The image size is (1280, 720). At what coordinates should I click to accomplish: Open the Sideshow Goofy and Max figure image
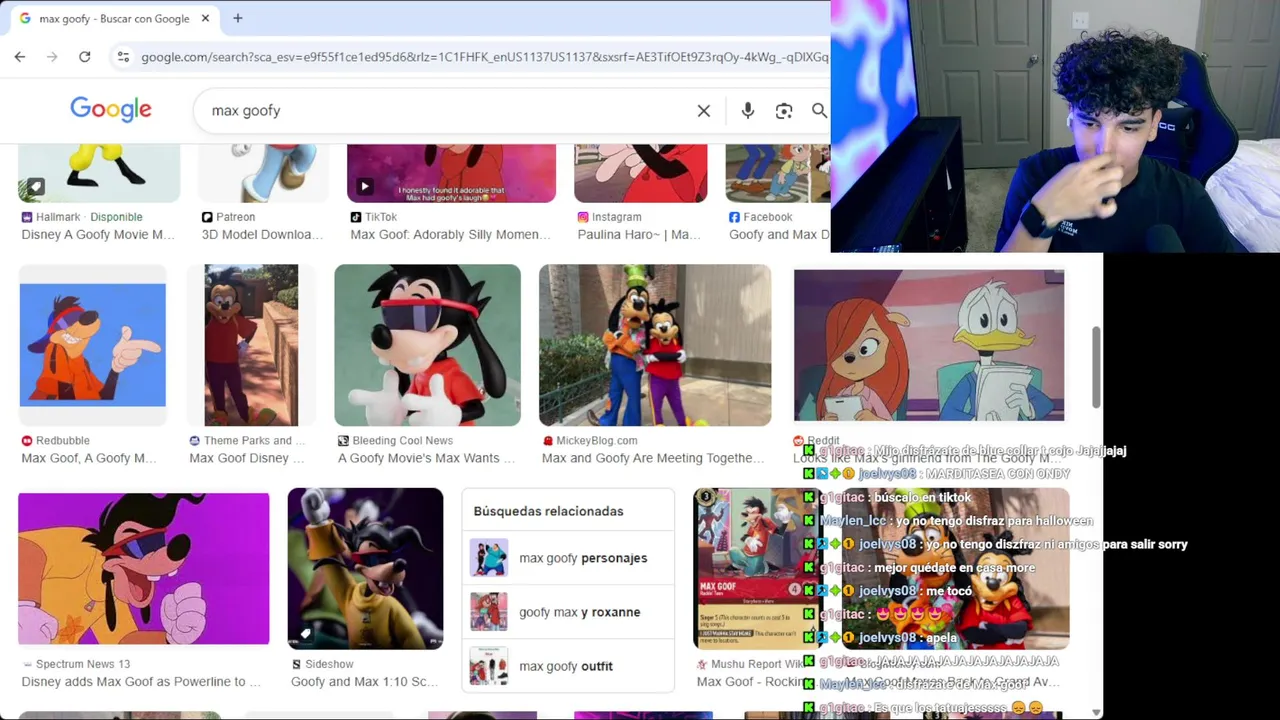tap(365, 569)
